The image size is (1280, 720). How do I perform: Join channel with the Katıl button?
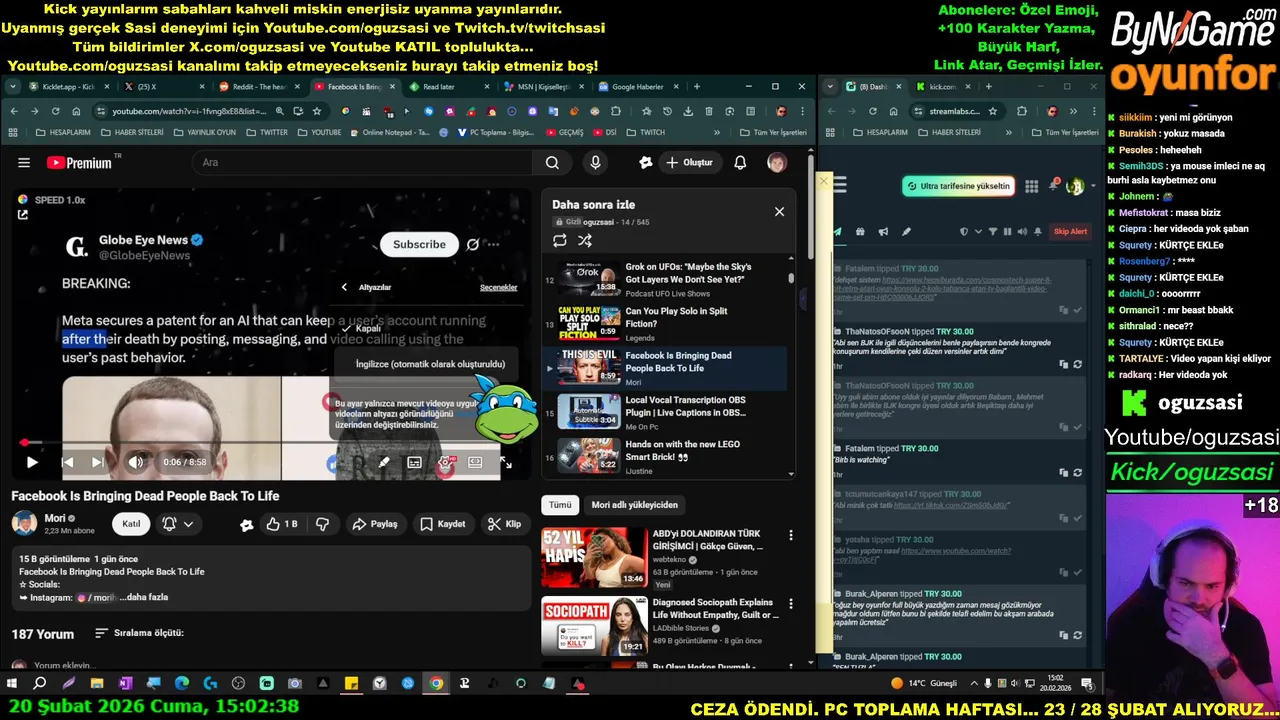coord(131,524)
